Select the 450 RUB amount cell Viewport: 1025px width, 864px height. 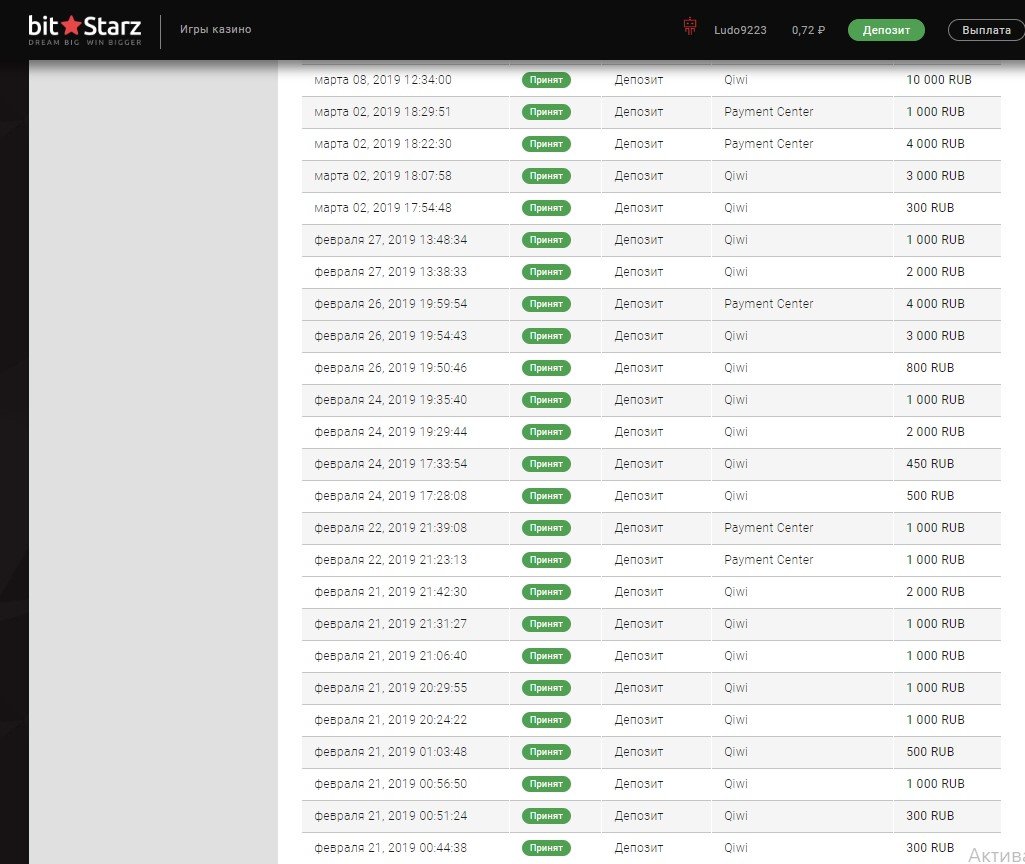pyautogui.click(x=930, y=464)
